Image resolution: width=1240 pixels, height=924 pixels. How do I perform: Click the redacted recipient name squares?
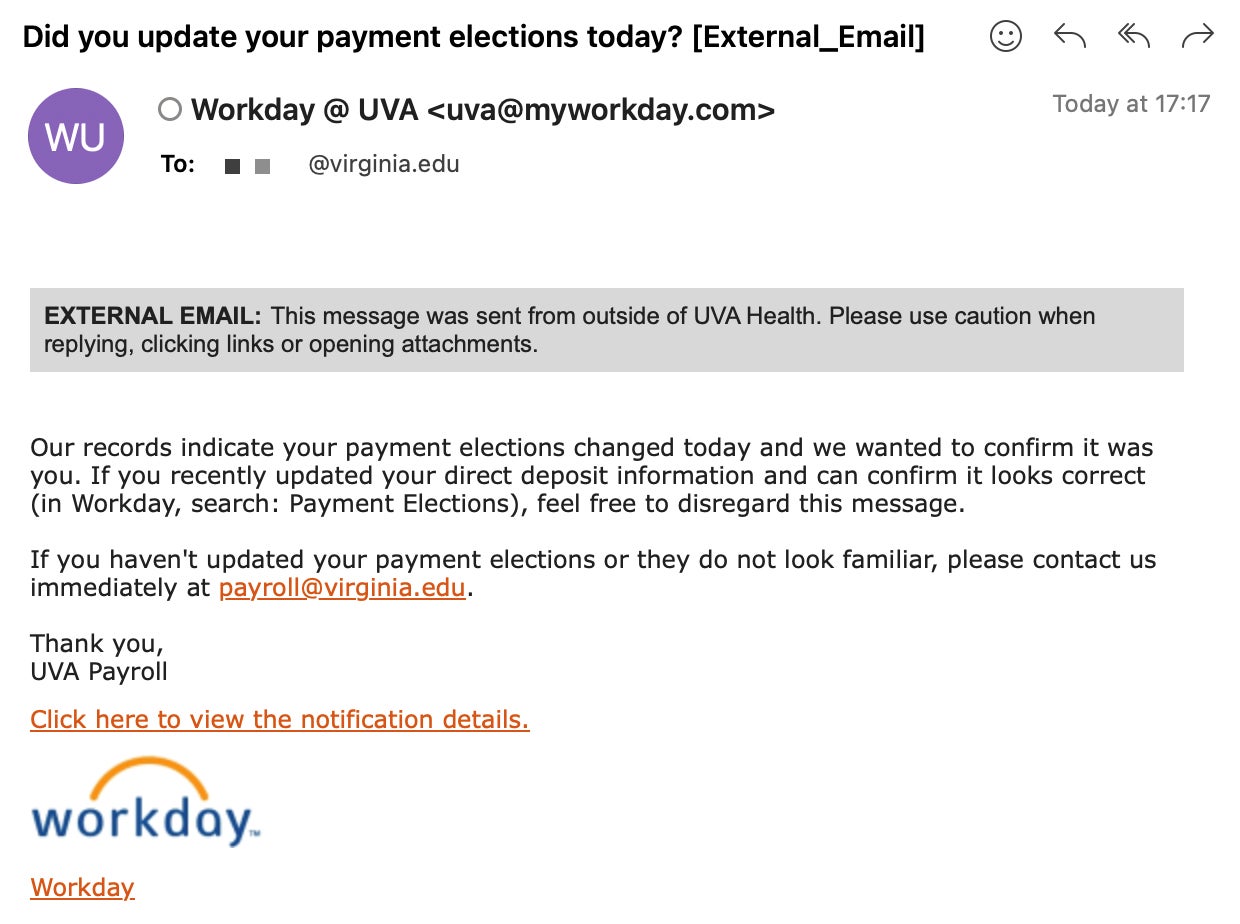[x=247, y=166]
